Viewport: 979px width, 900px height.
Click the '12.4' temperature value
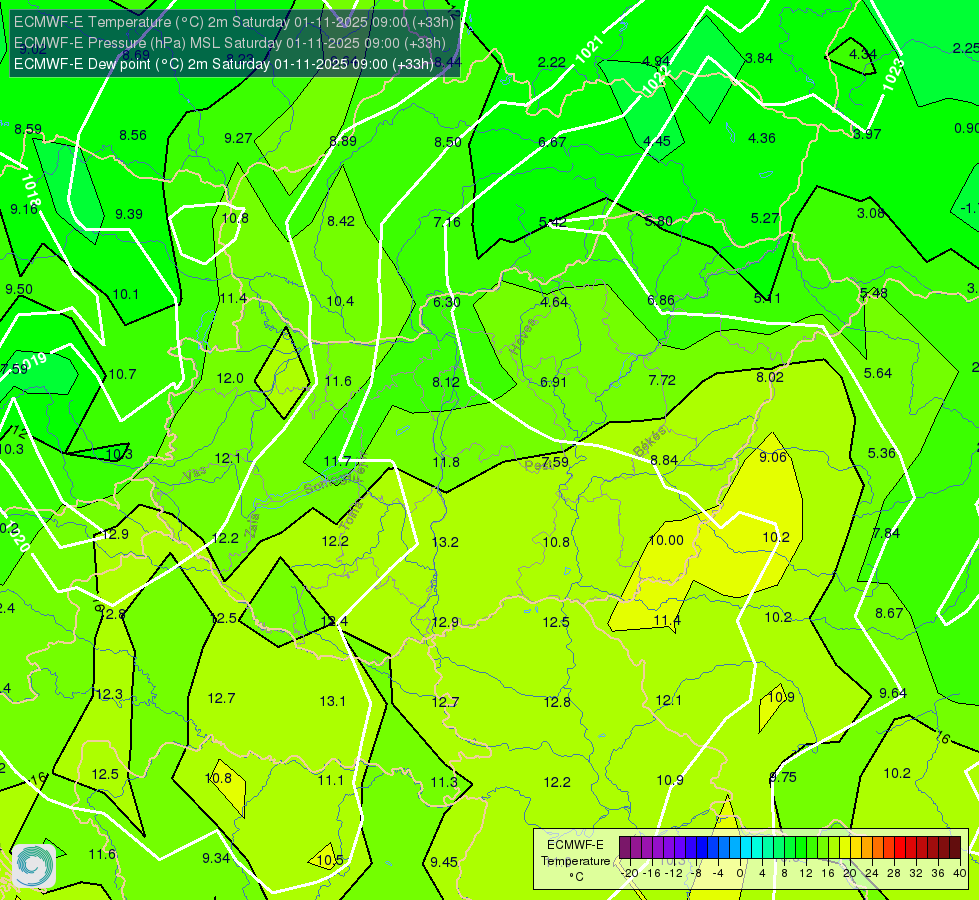(334, 621)
